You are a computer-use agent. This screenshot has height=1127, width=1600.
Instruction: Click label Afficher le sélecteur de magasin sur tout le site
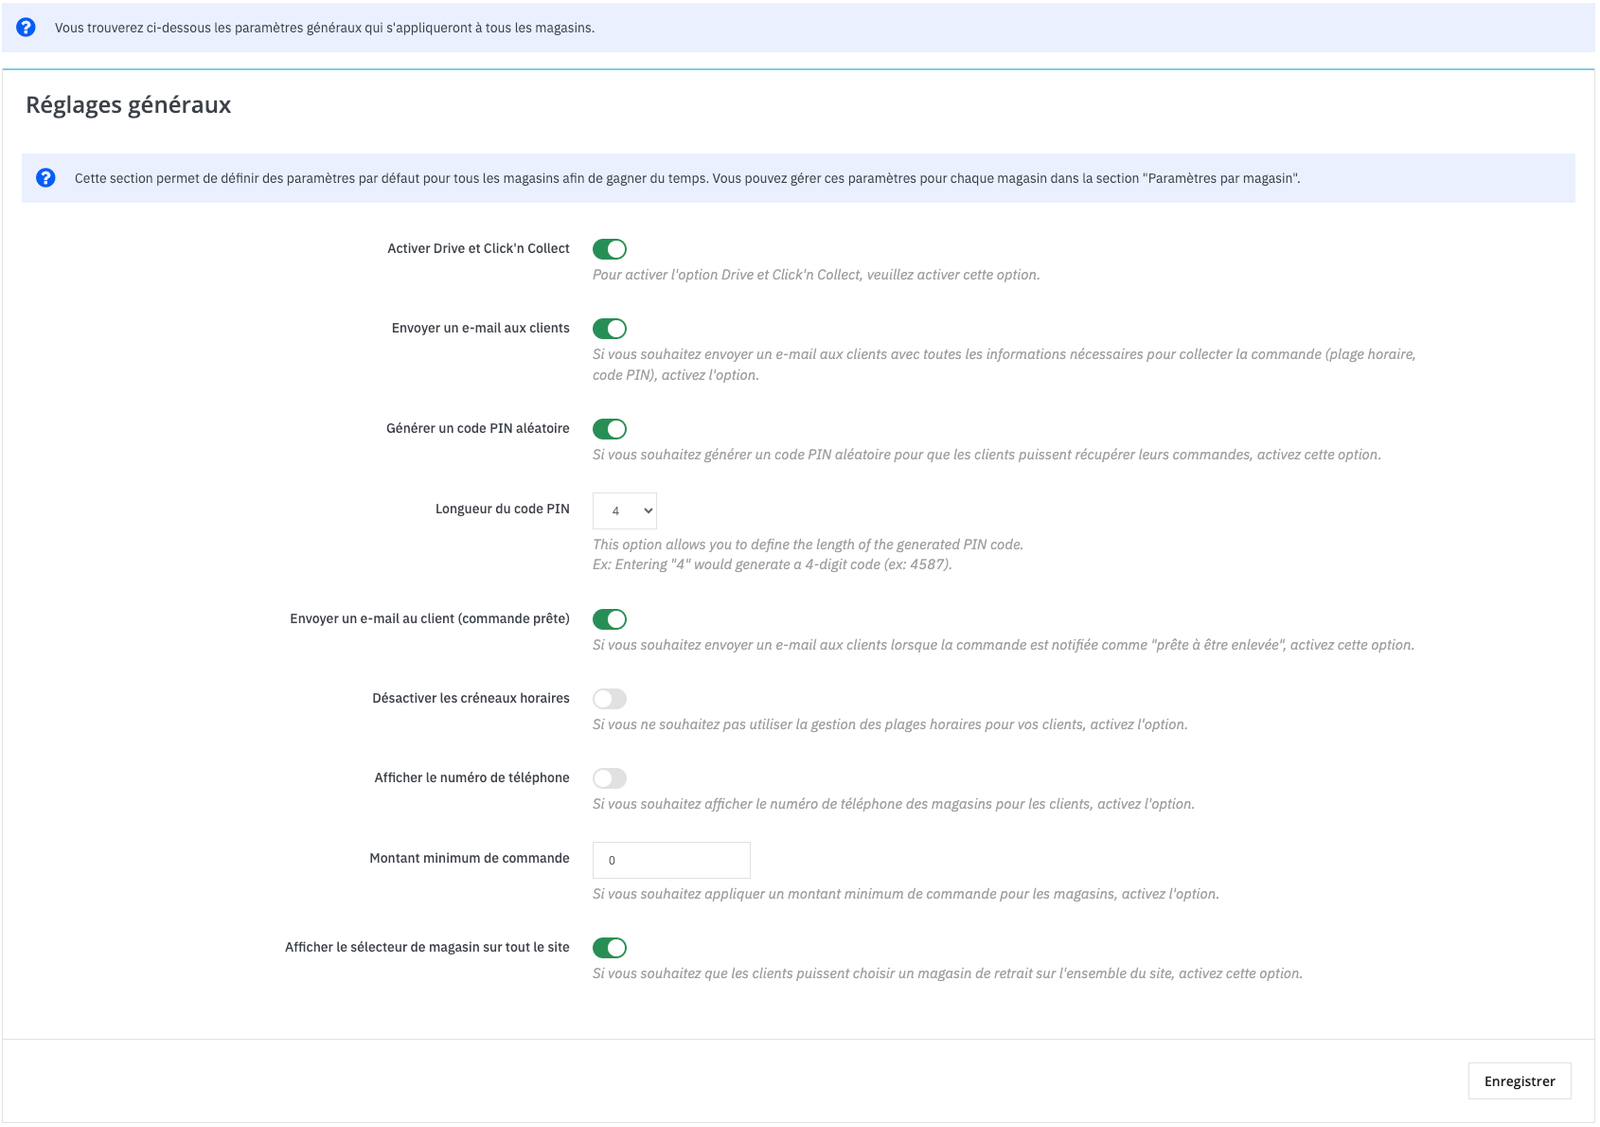pyautogui.click(x=427, y=947)
